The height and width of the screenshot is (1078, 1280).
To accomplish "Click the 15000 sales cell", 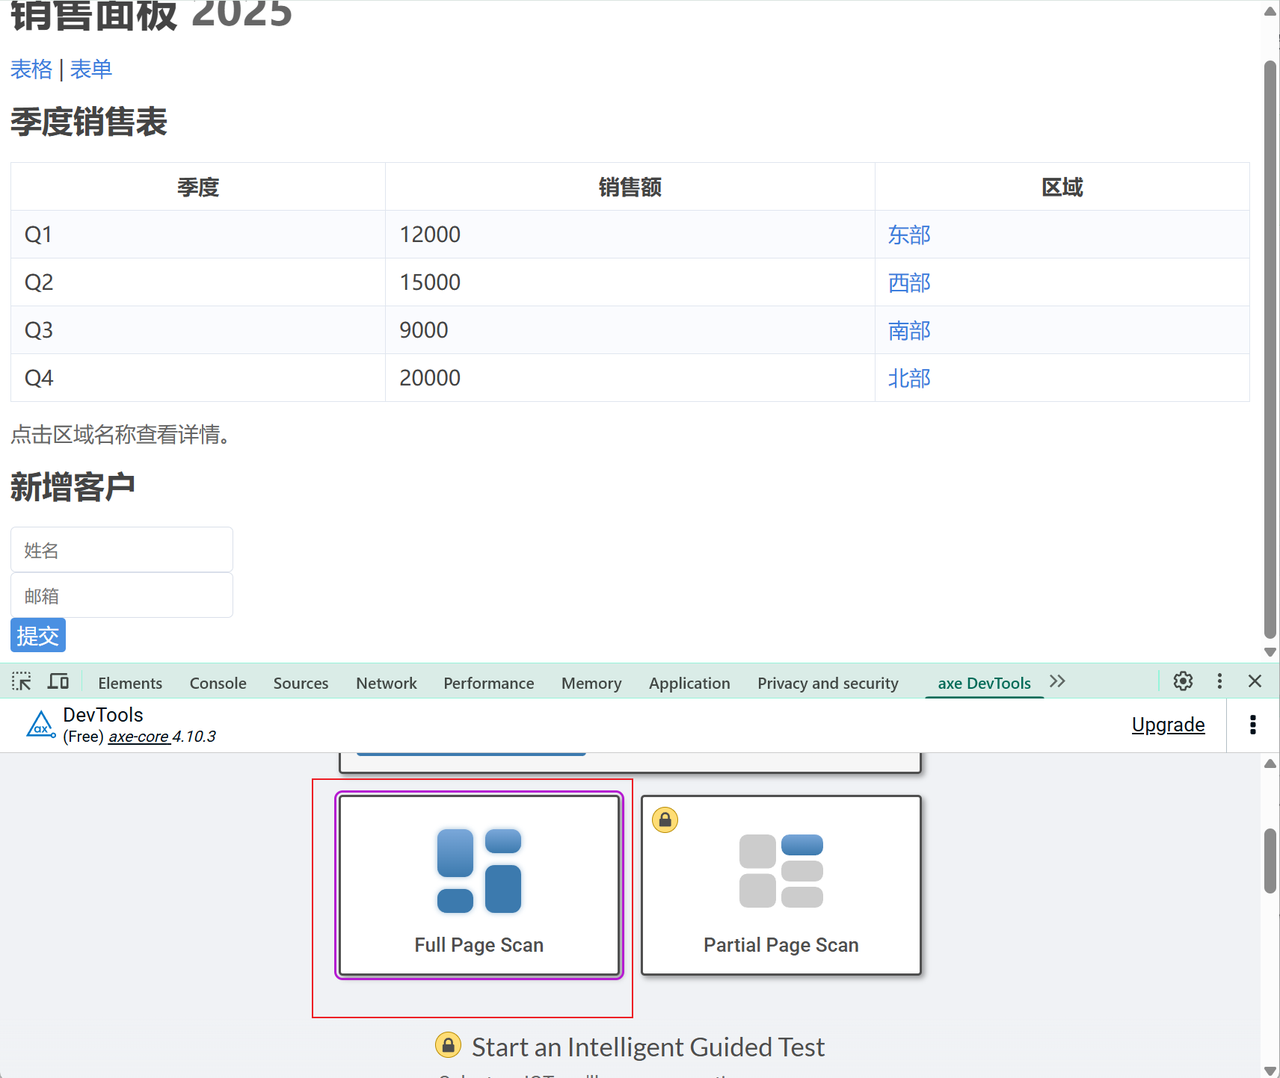I will (630, 283).
